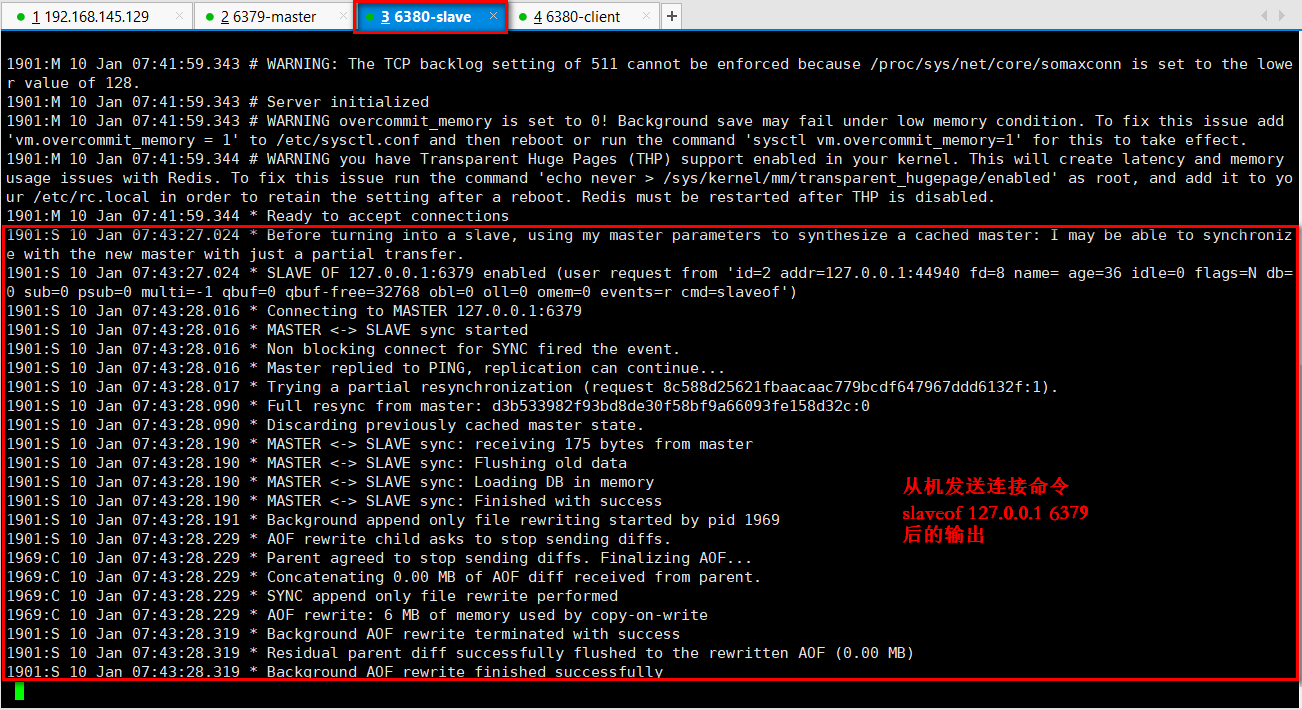Click 'Parent agreed to stop sending diffs' line
1302x710 pixels.
[x=379, y=558]
